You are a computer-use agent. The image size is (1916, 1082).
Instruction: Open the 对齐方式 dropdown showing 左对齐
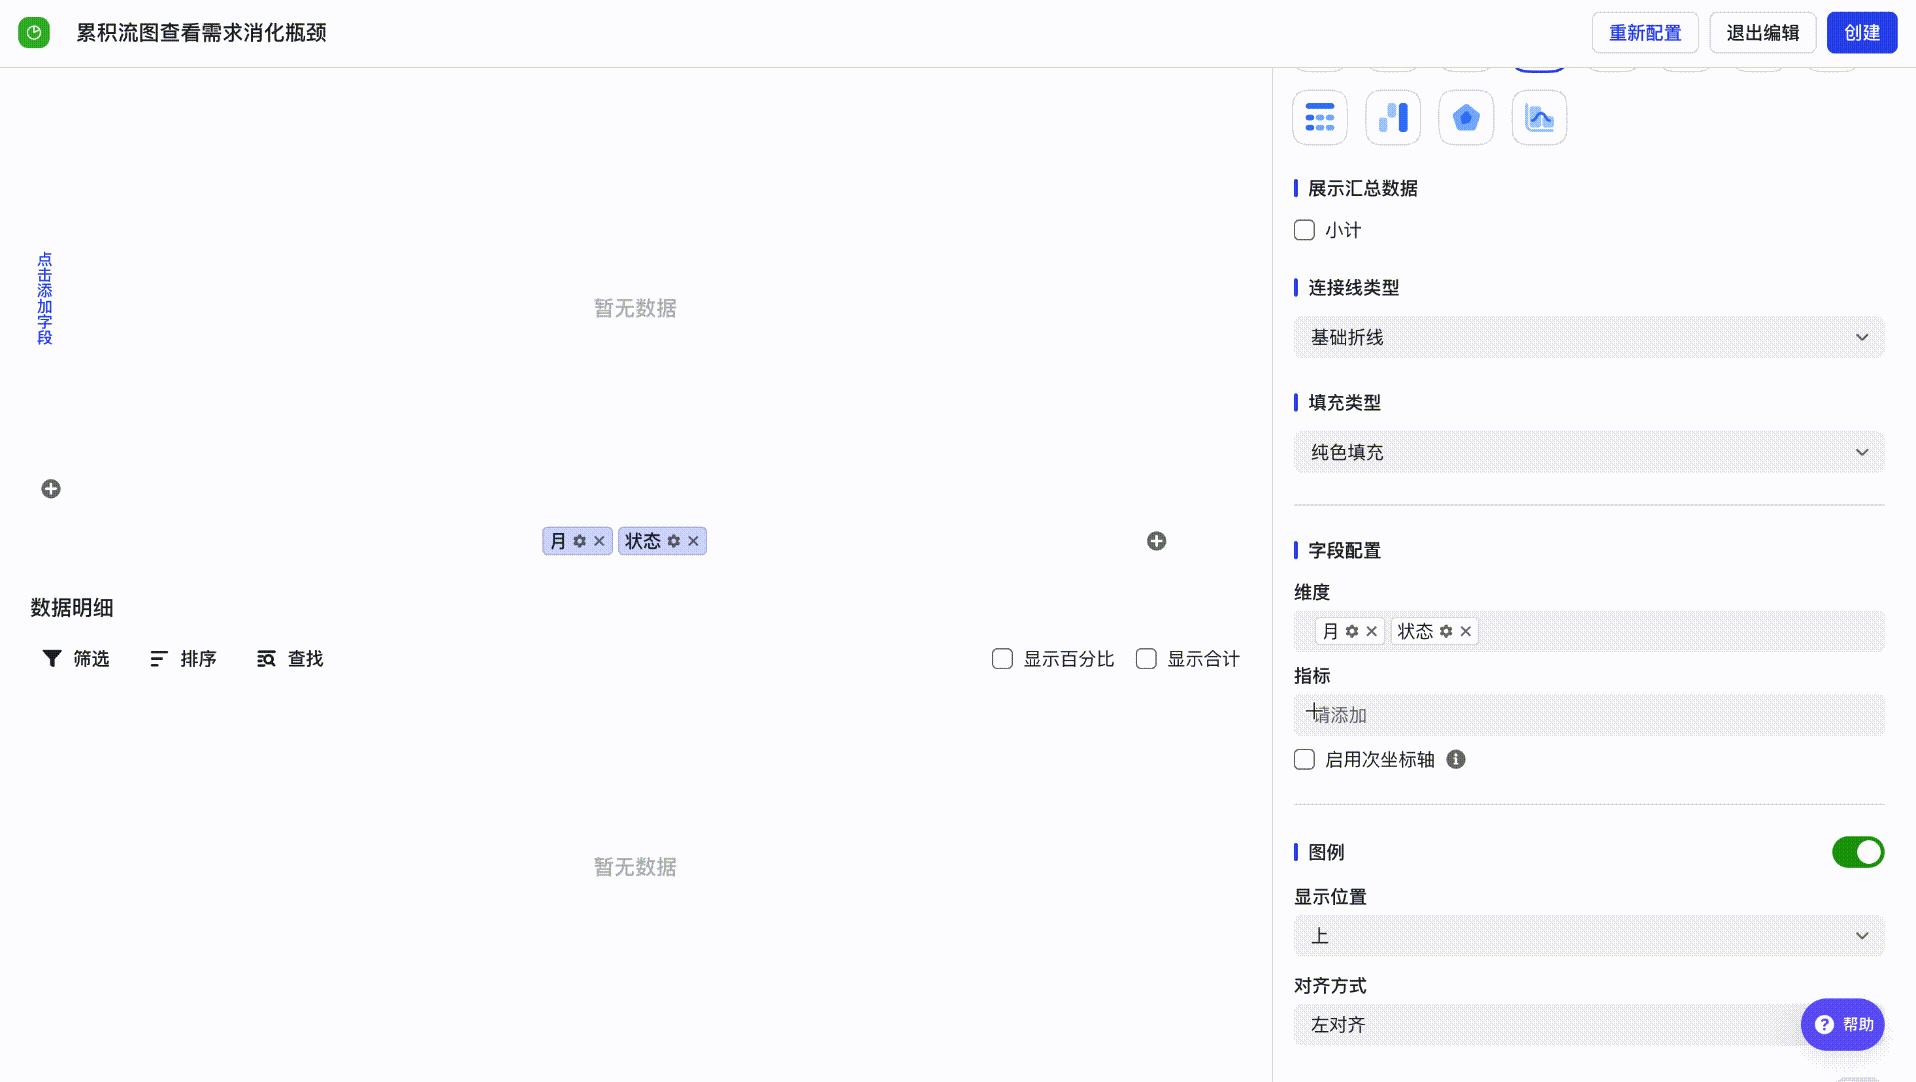click(1589, 1025)
